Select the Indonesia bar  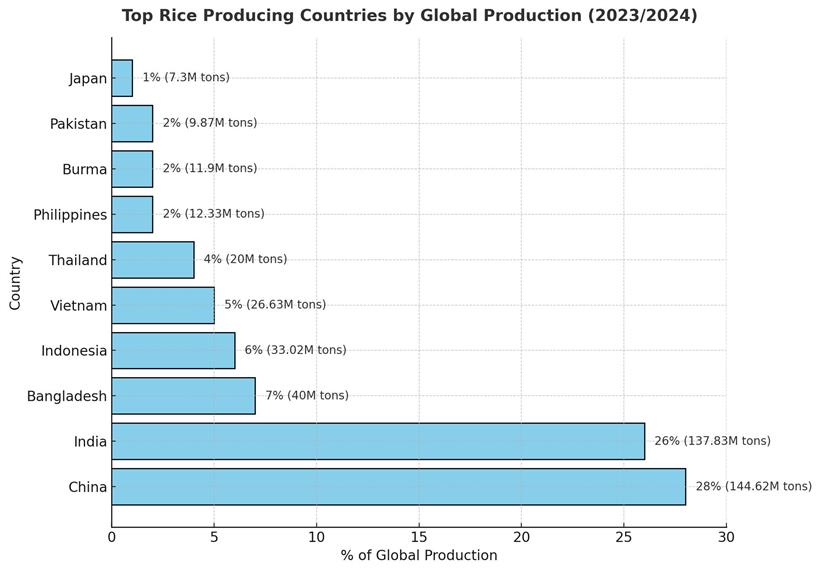173,351
